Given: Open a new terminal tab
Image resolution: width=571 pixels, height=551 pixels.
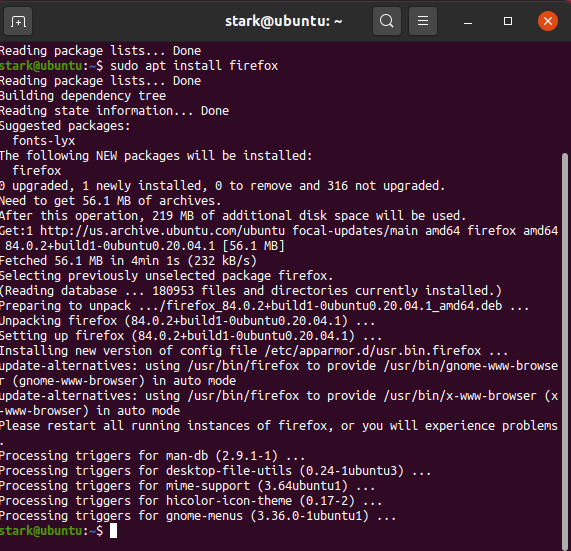Looking at the screenshot, I should pyautogui.click(x=18, y=21).
